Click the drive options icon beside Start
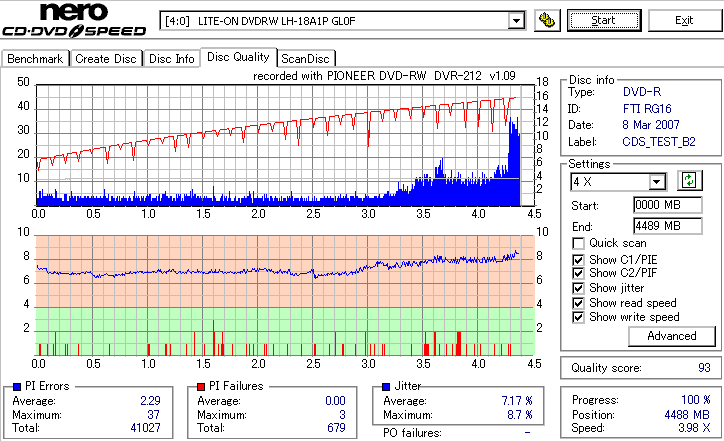This screenshot has height=441, width=724. click(x=547, y=20)
